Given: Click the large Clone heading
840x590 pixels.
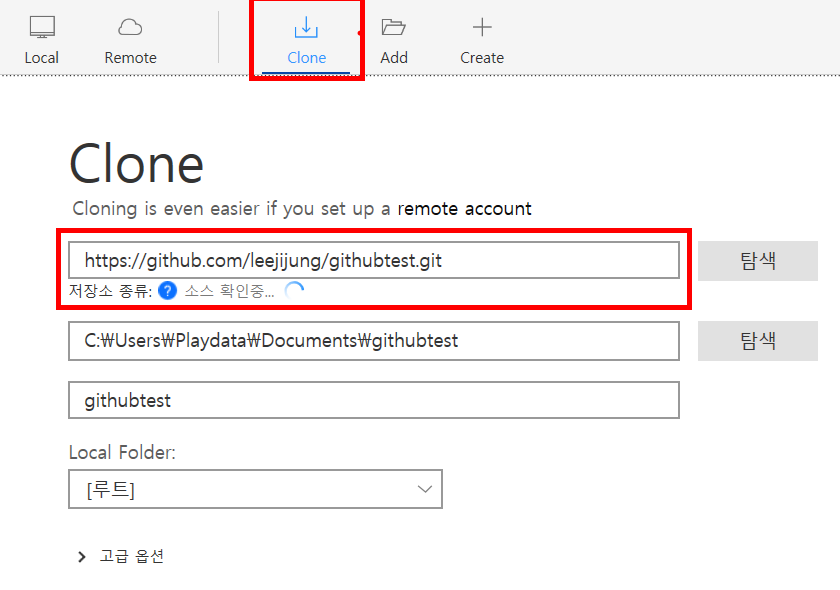Looking at the screenshot, I should (137, 164).
